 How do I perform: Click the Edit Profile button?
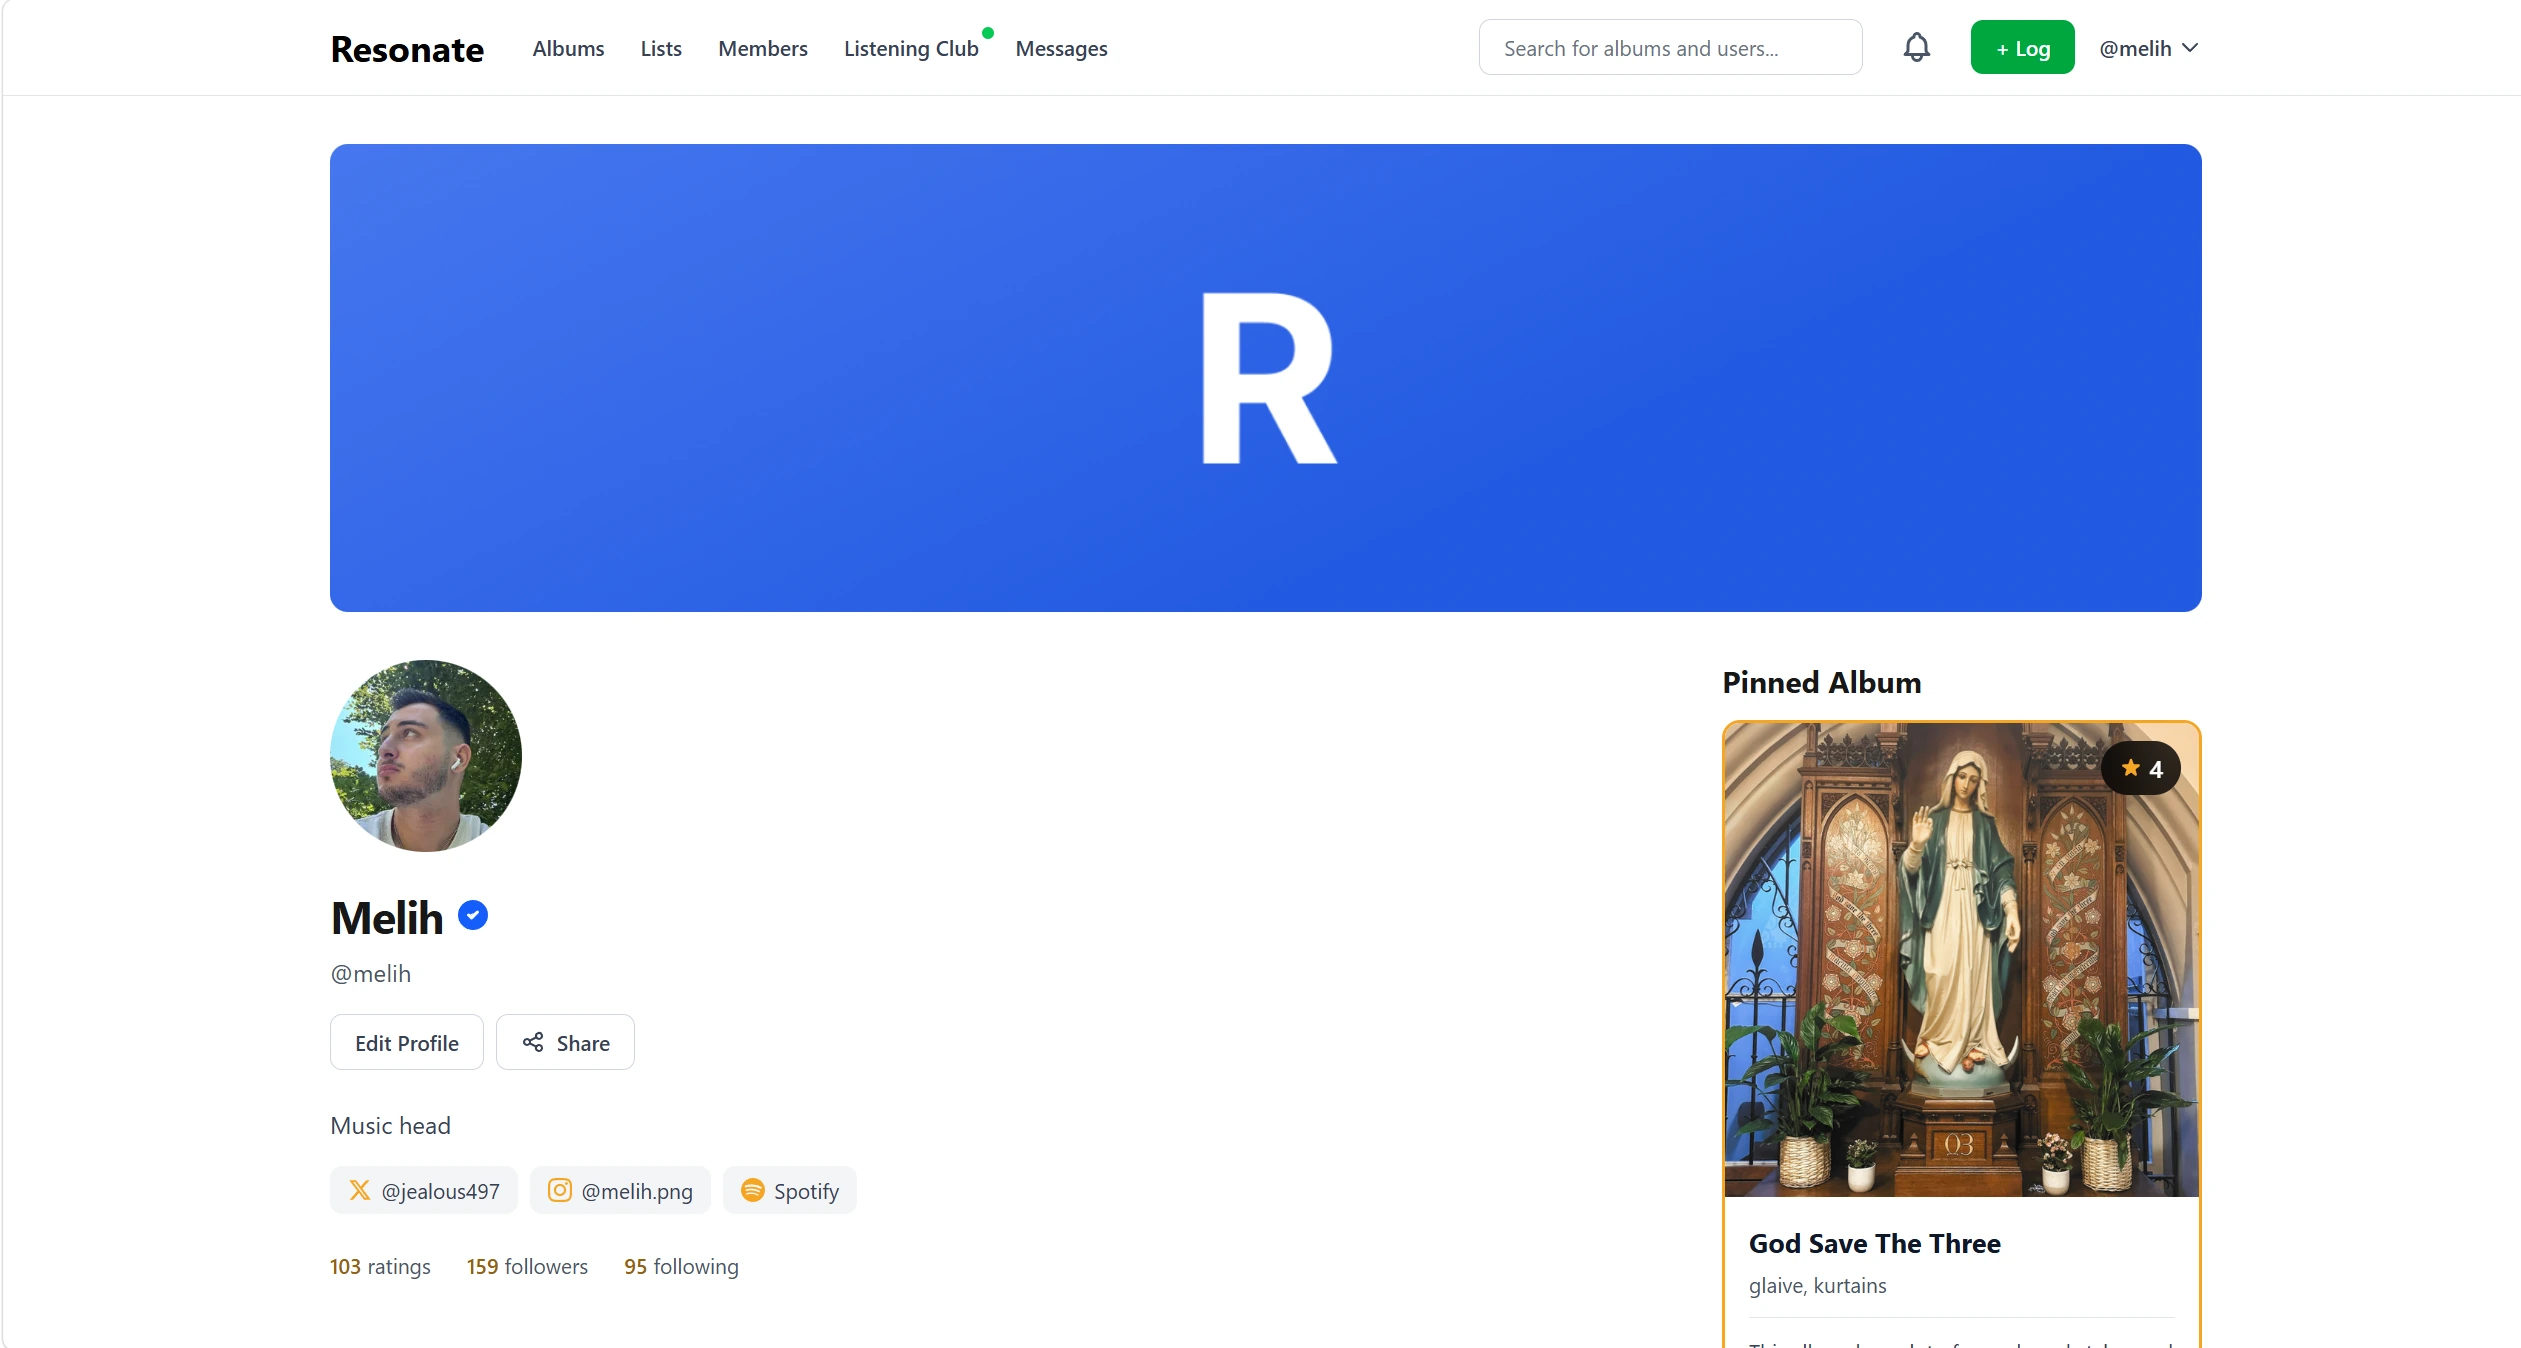pyautogui.click(x=407, y=1042)
